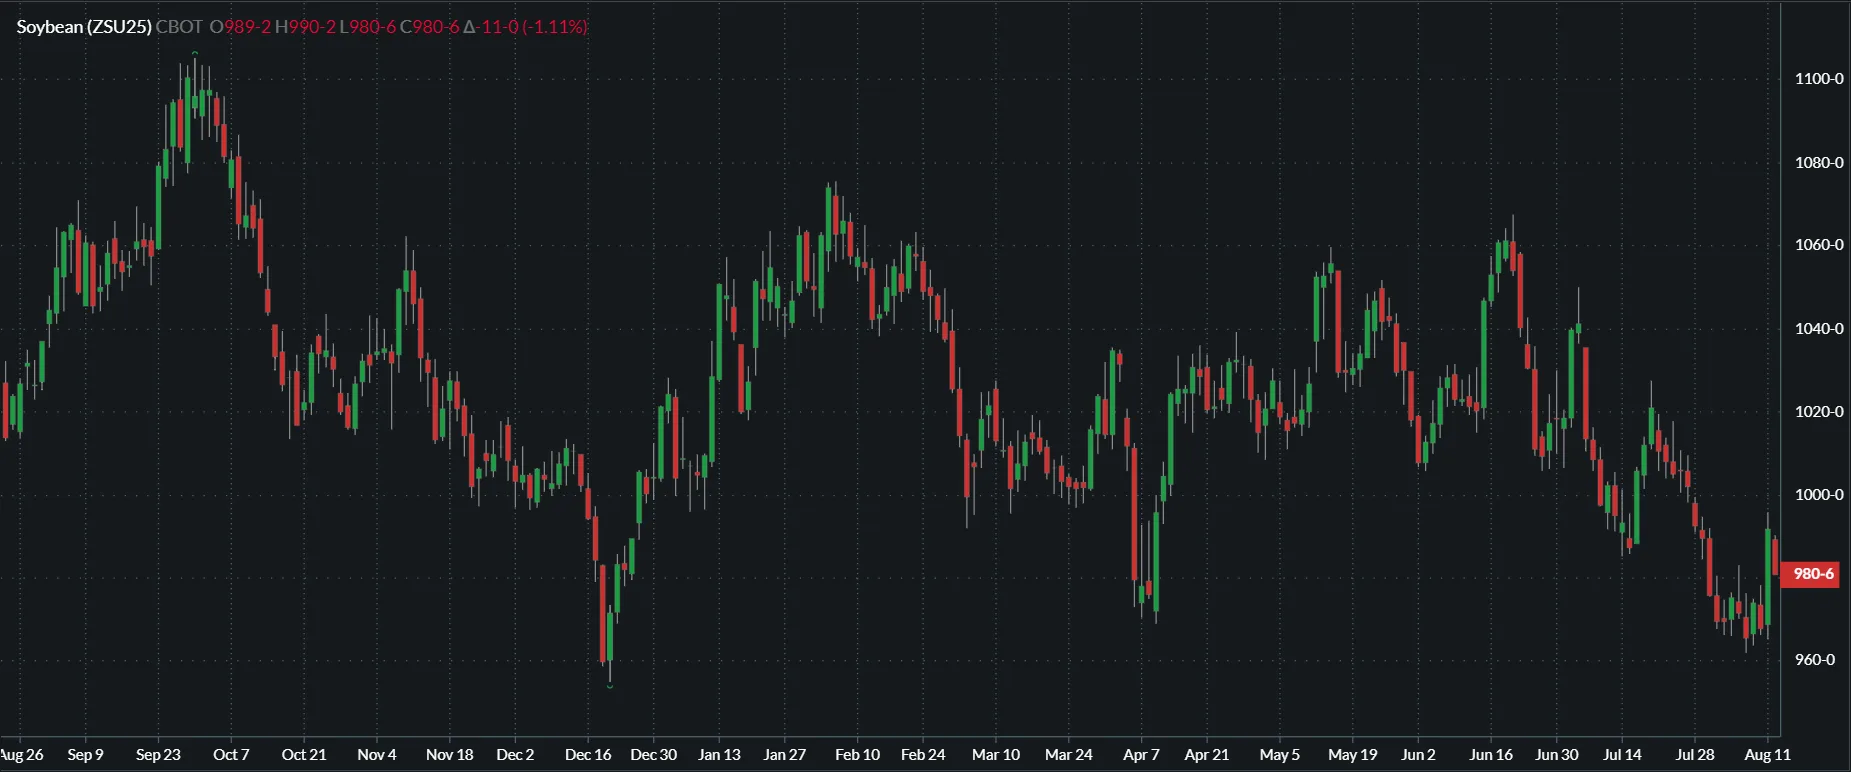Viewport: 1851px width, 772px height.
Task: Select the high value H990-2
Action: tap(305, 27)
